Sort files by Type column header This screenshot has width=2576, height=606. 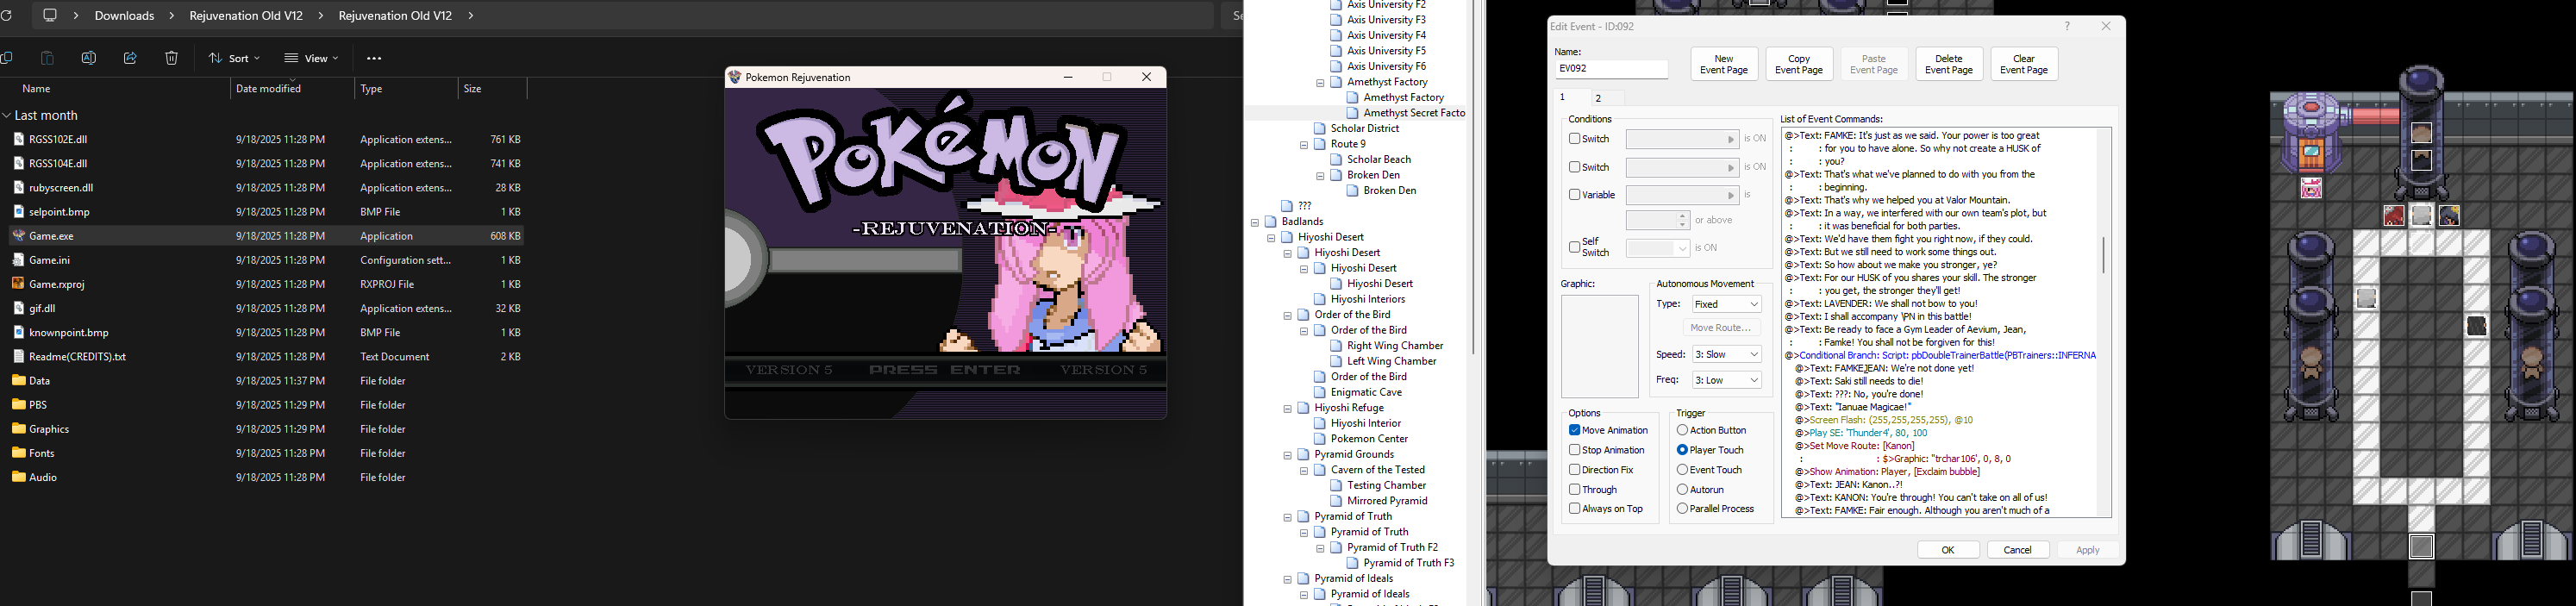(x=371, y=89)
